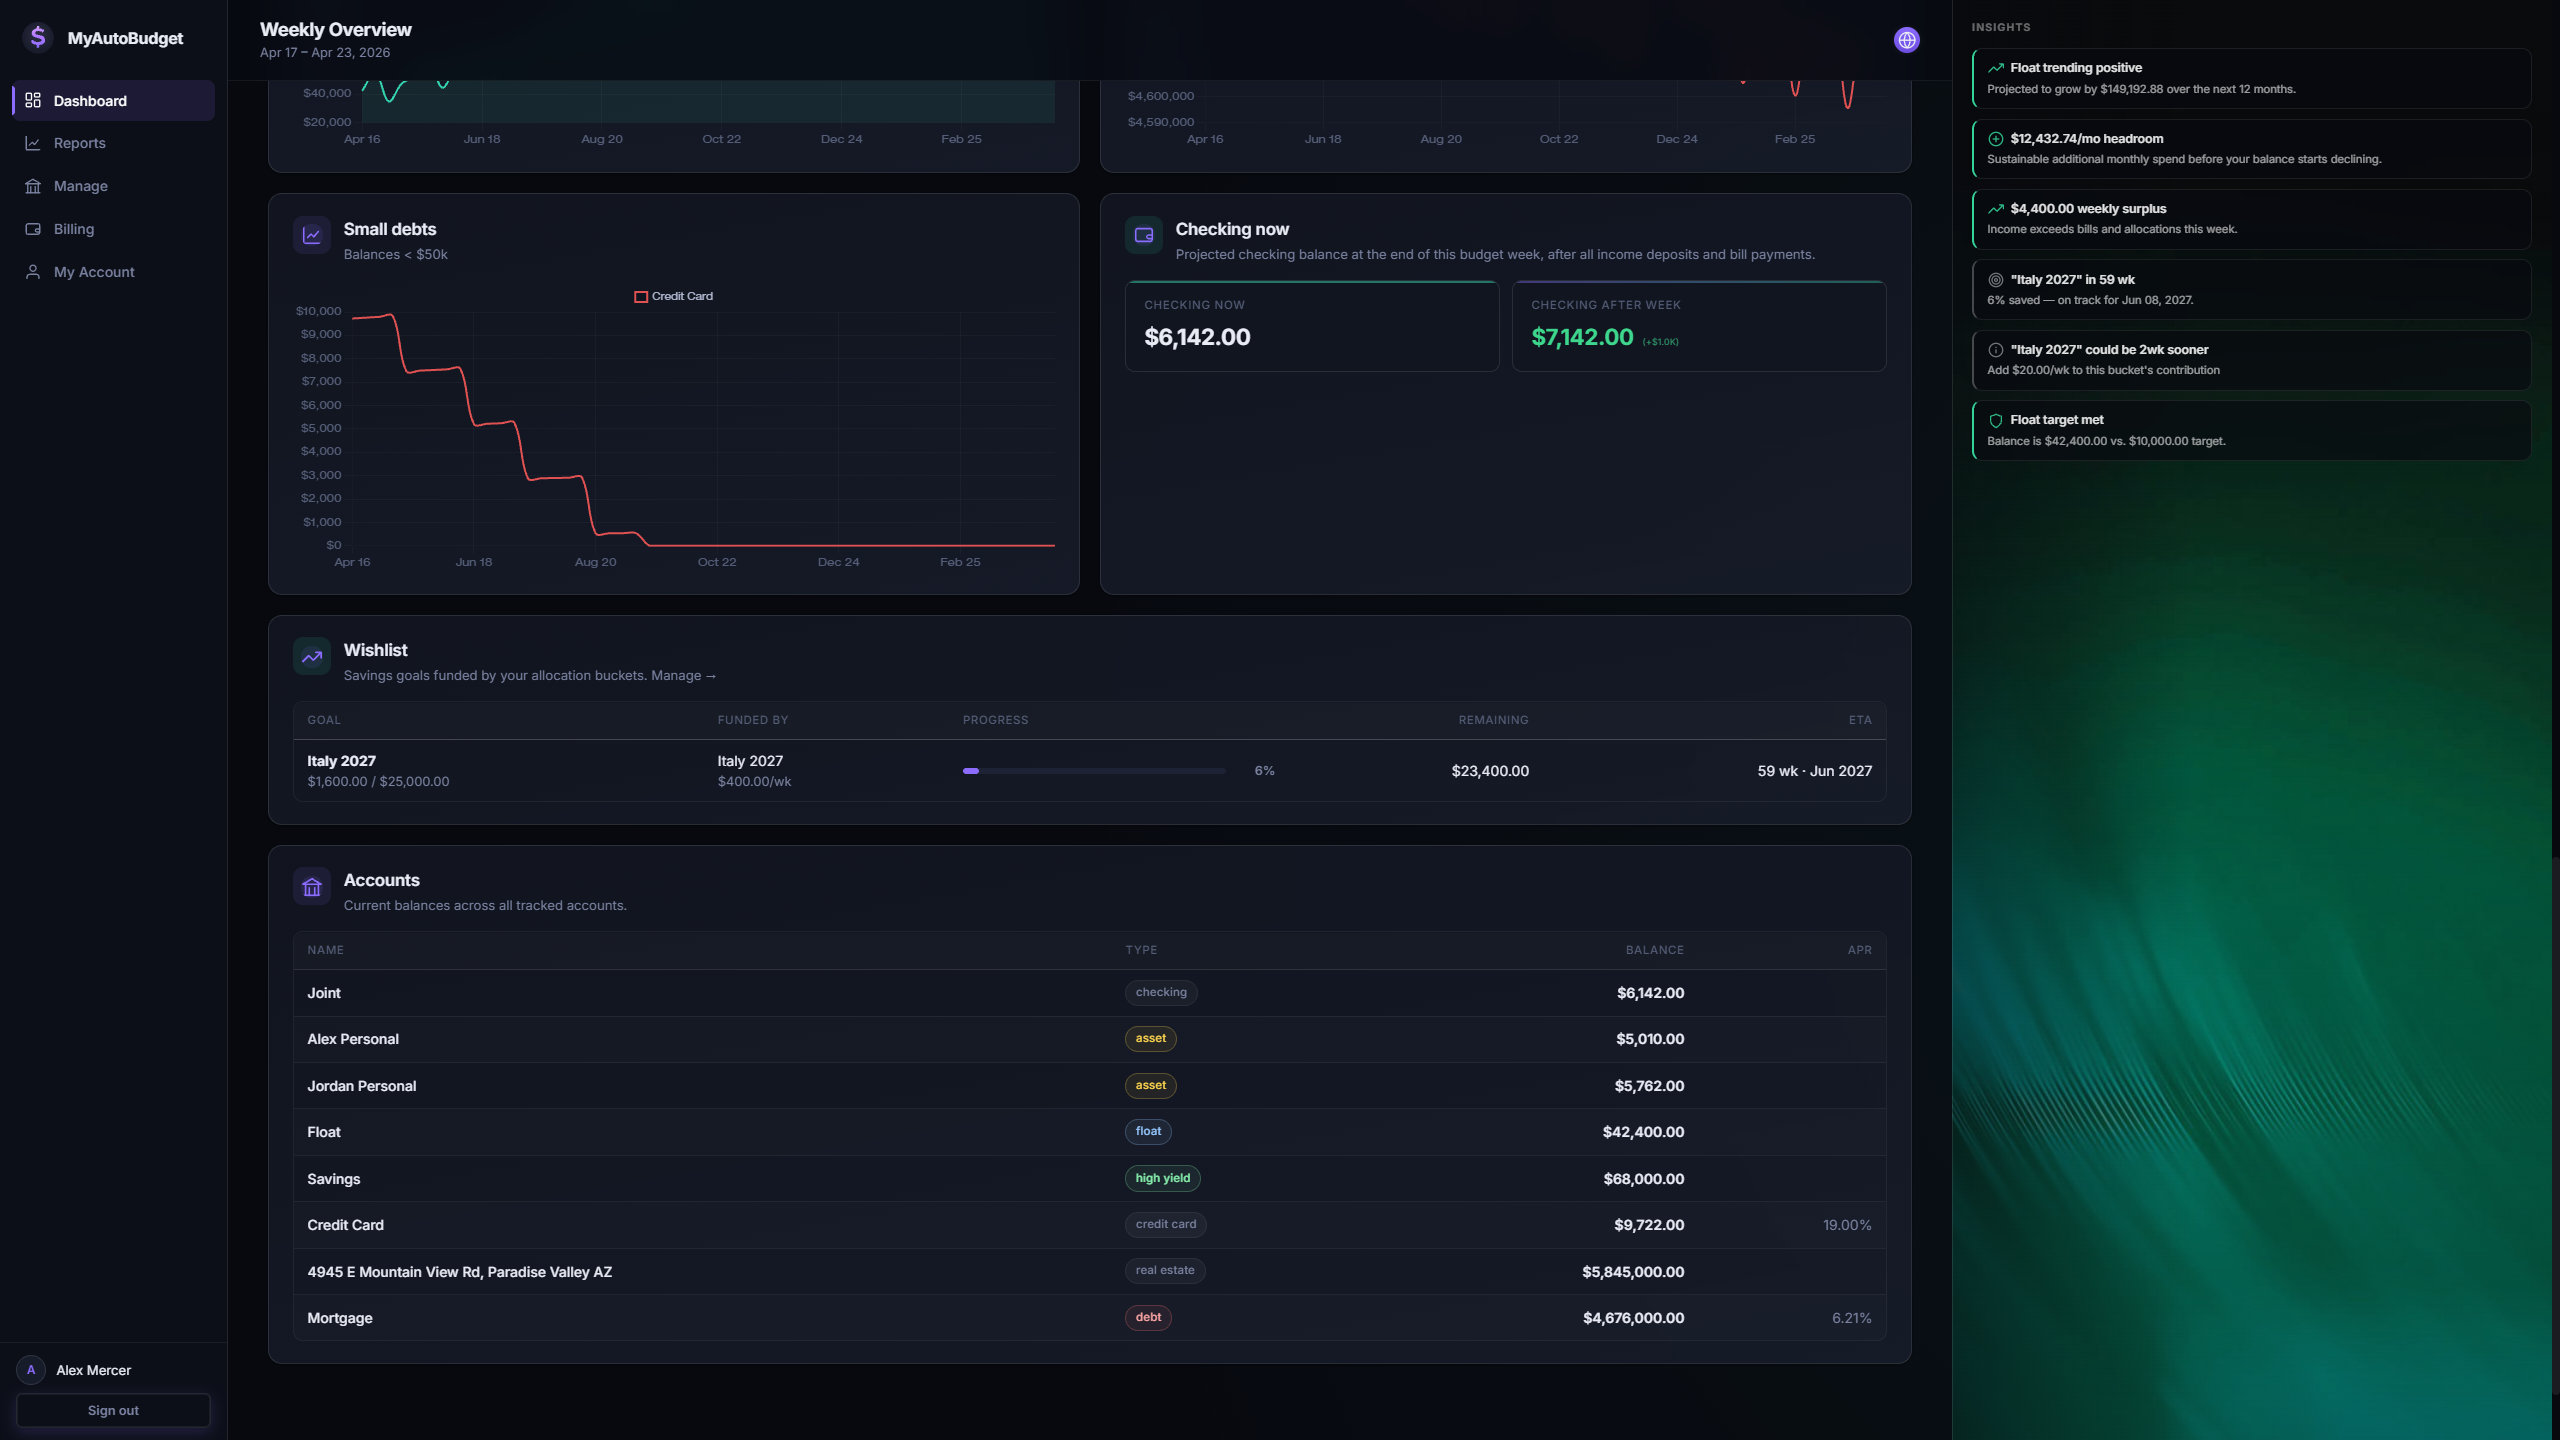
Task: Click the $68,000.00 Savings balance
Action: click(x=1643, y=1179)
